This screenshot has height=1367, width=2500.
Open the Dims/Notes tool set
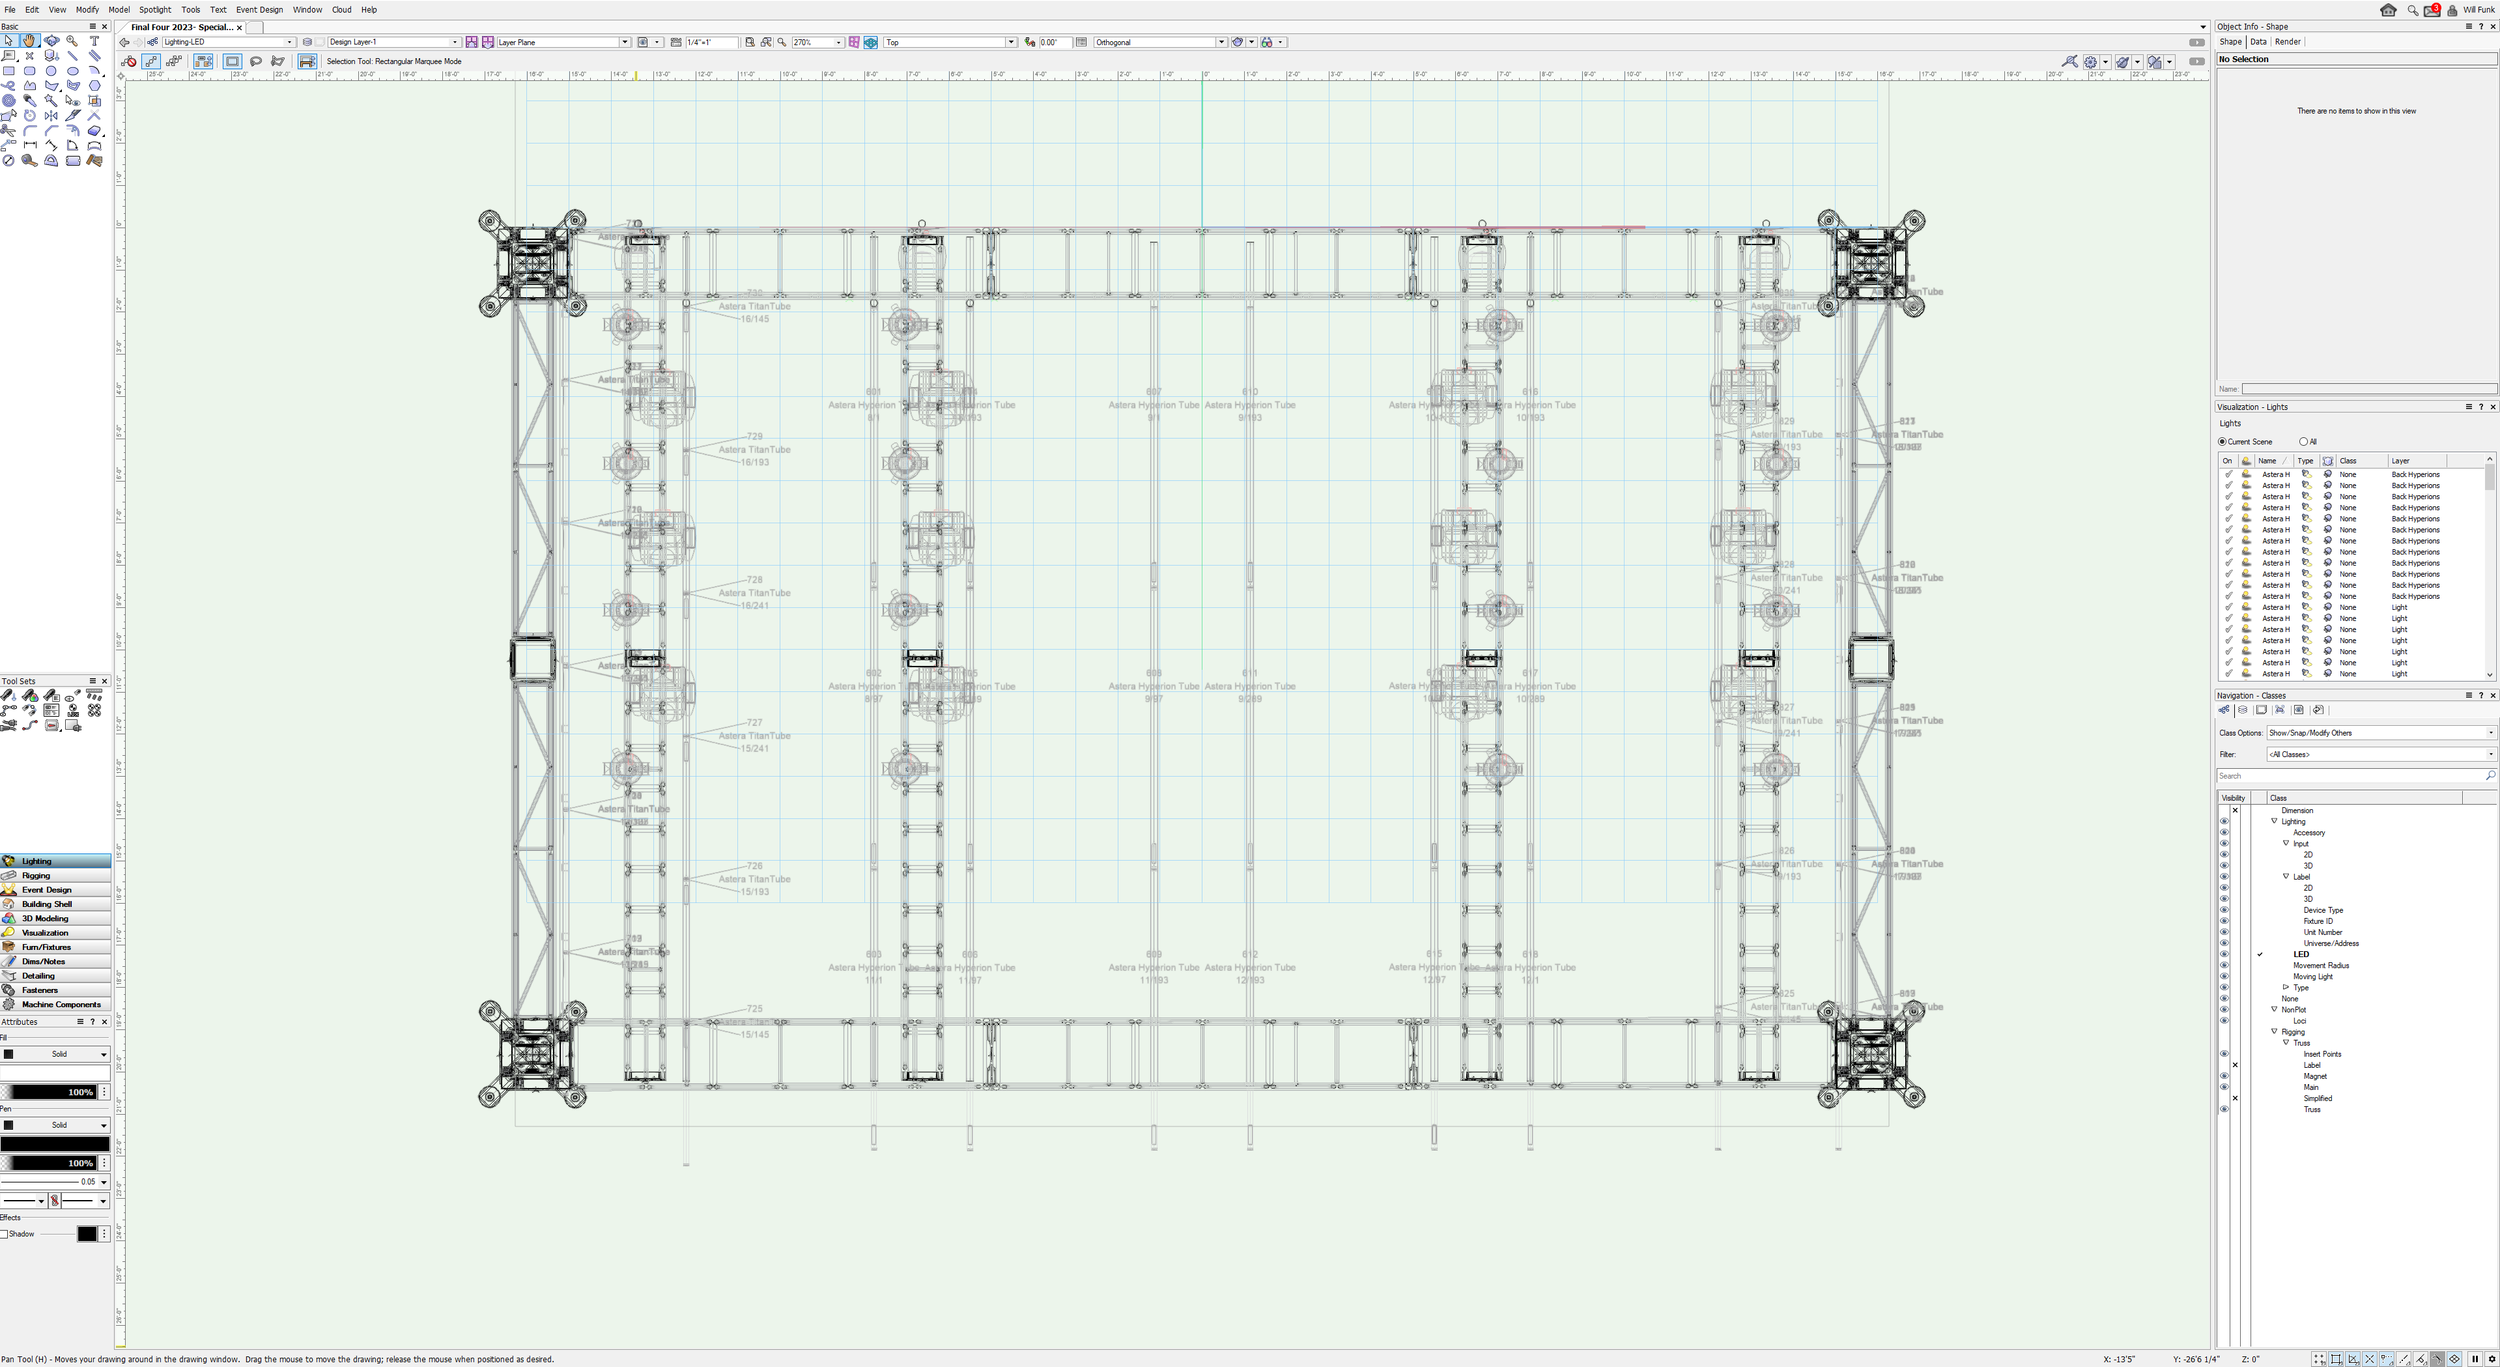tap(43, 961)
